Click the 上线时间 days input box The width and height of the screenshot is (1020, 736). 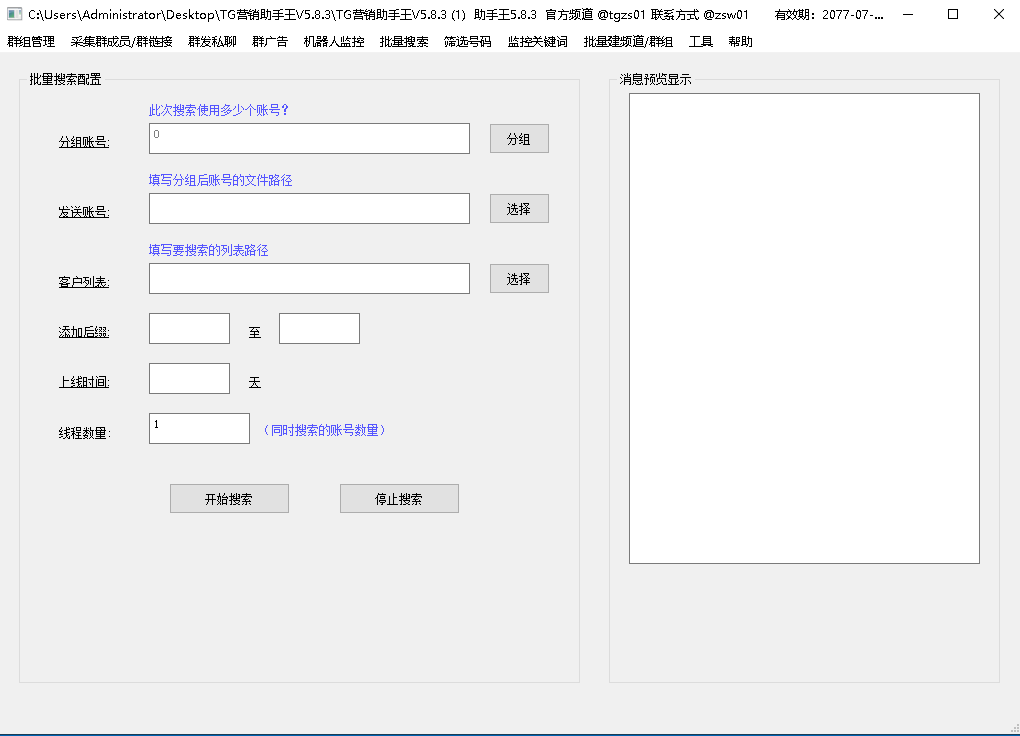(189, 379)
